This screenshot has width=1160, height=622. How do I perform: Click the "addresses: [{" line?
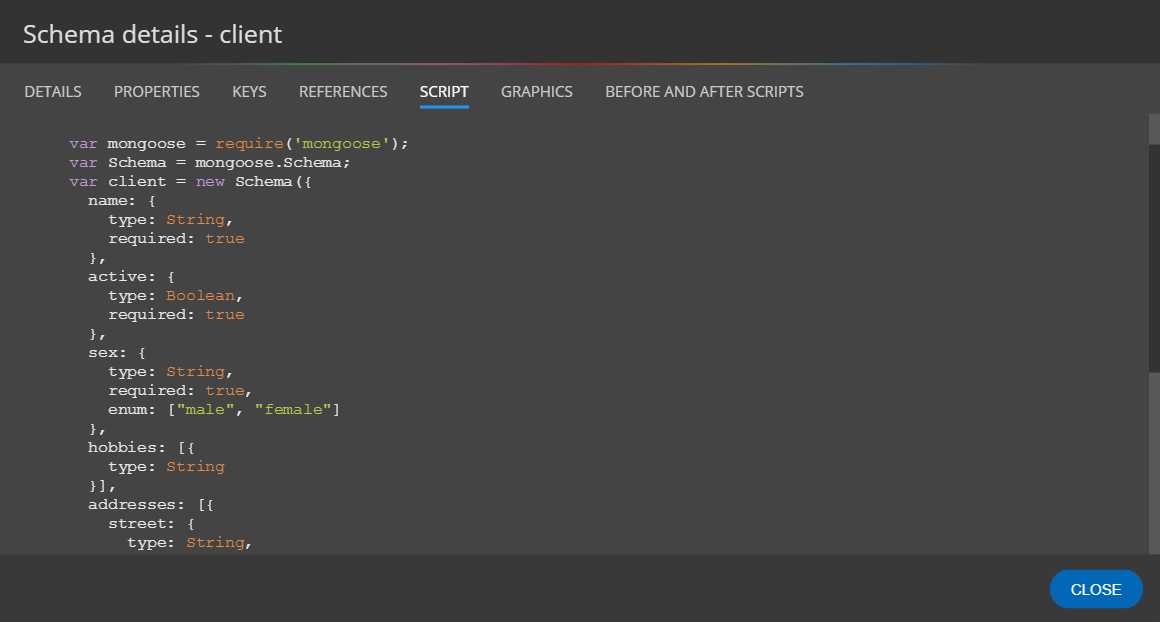click(151, 504)
